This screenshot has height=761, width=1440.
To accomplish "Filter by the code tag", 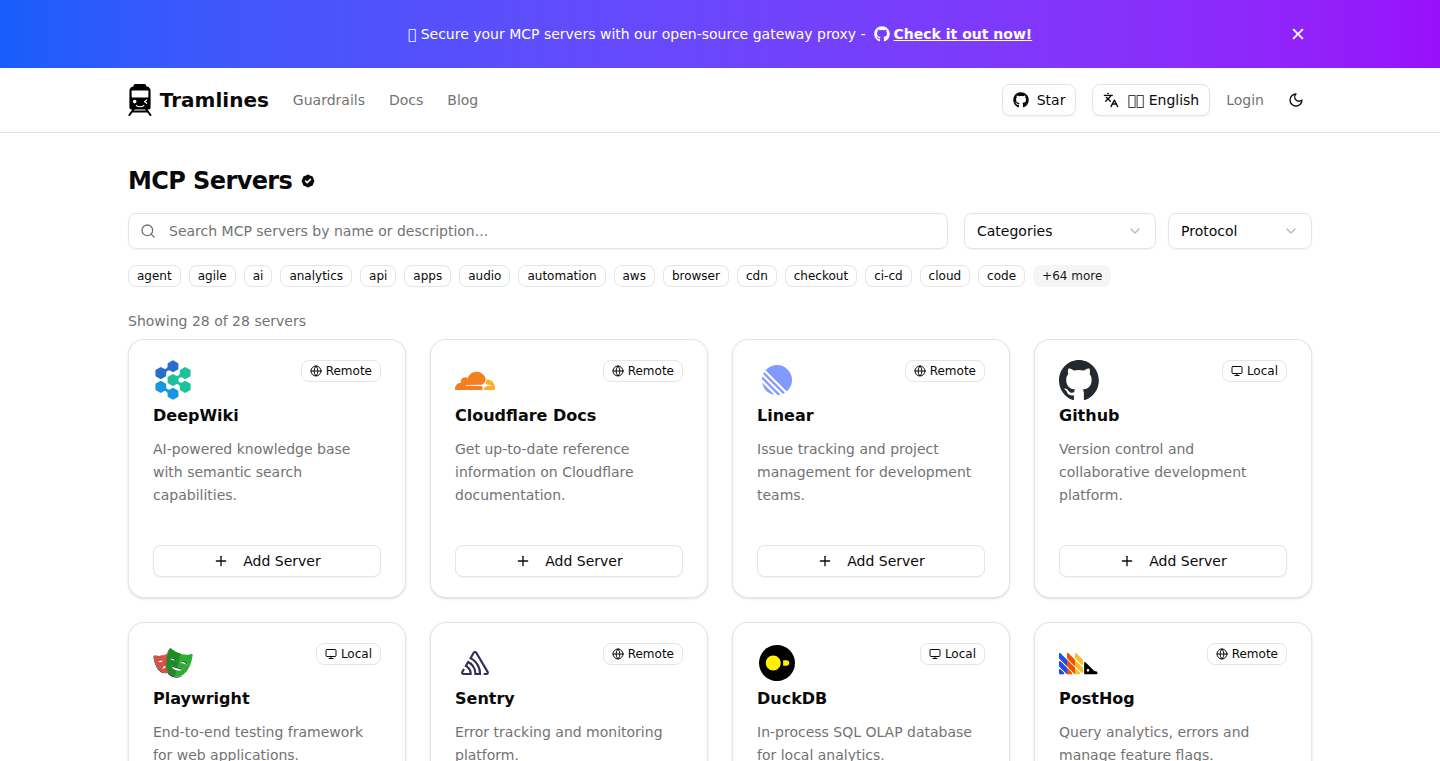I will click(1001, 276).
